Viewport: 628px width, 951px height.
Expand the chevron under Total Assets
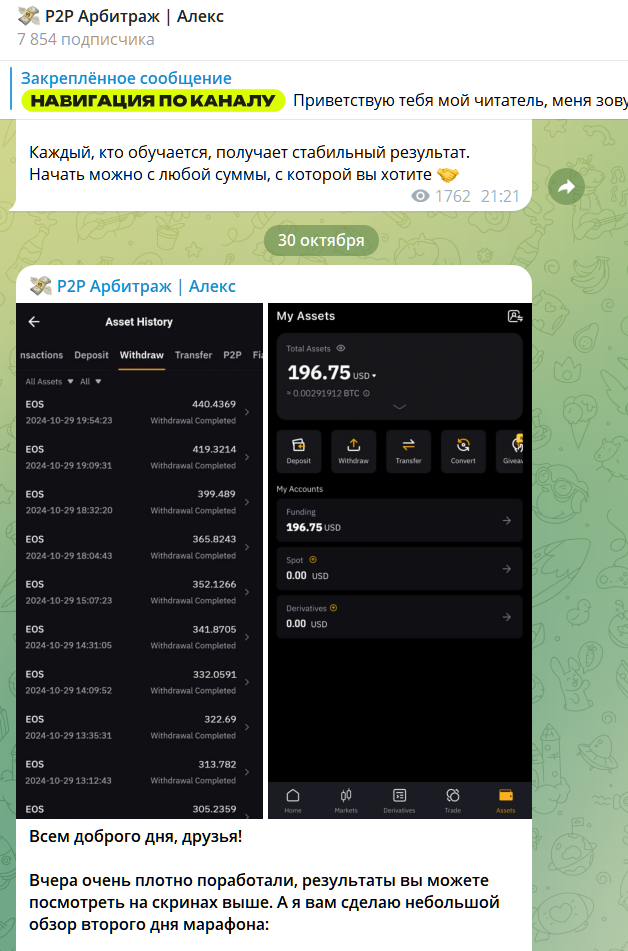click(399, 407)
